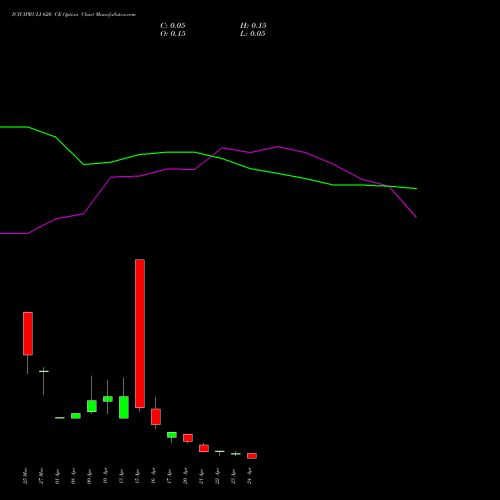Click the 'L: 0.05' low value

pyautogui.click(x=253, y=34)
